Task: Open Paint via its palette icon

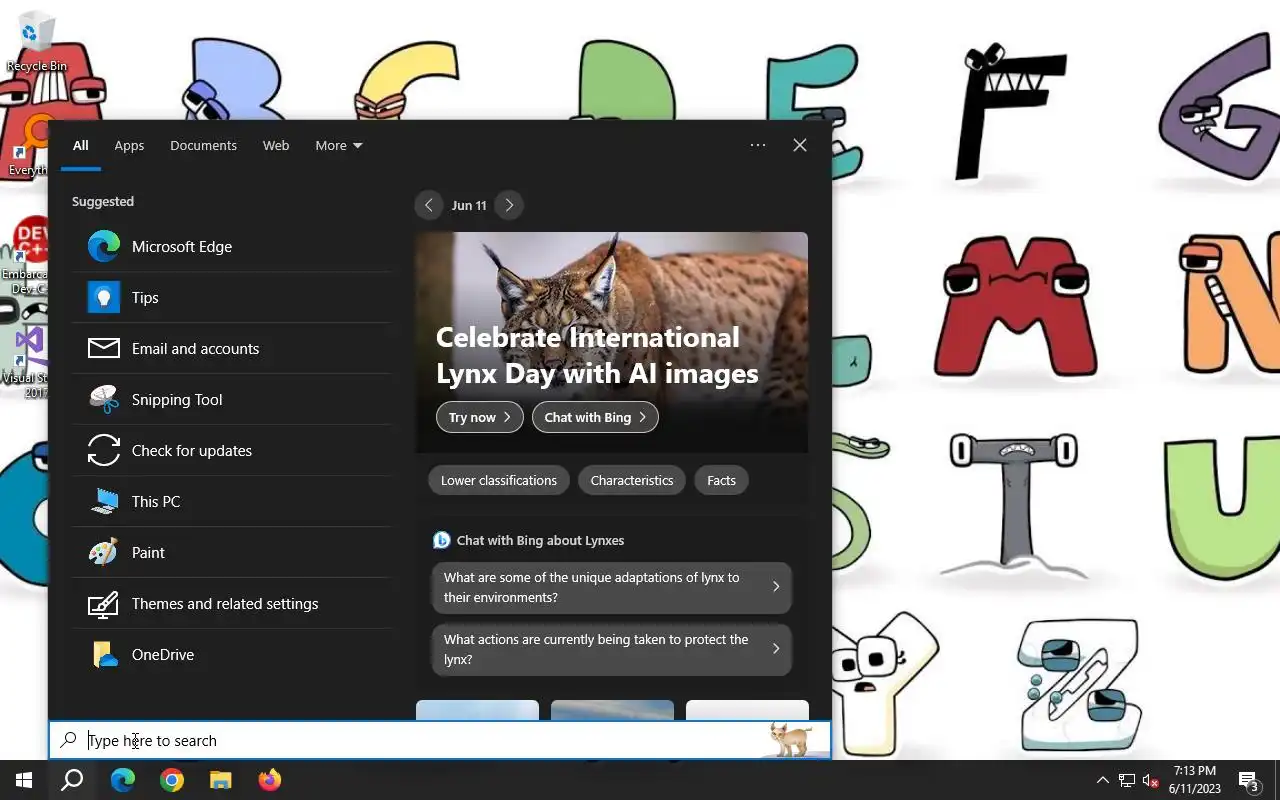Action: pos(104,552)
